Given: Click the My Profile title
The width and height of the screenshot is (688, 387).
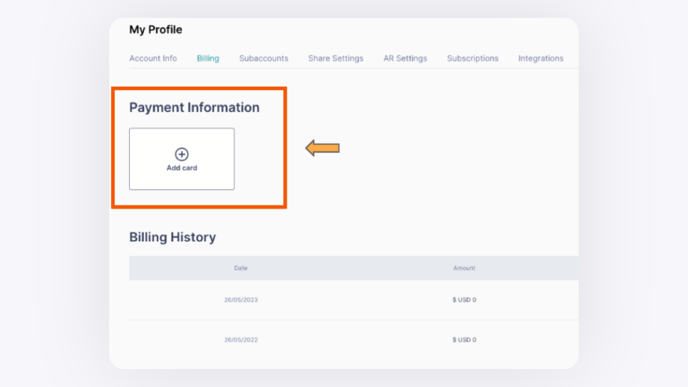Looking at the screenshot, I should coord(156,30).
